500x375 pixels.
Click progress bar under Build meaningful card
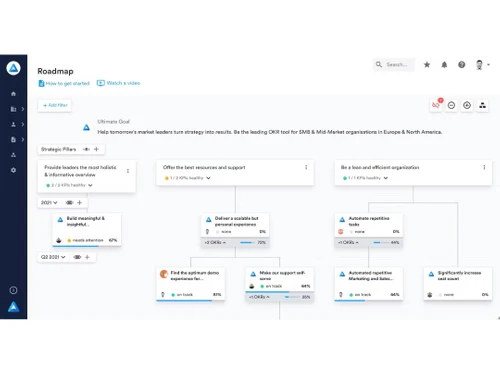pos(87,246)
